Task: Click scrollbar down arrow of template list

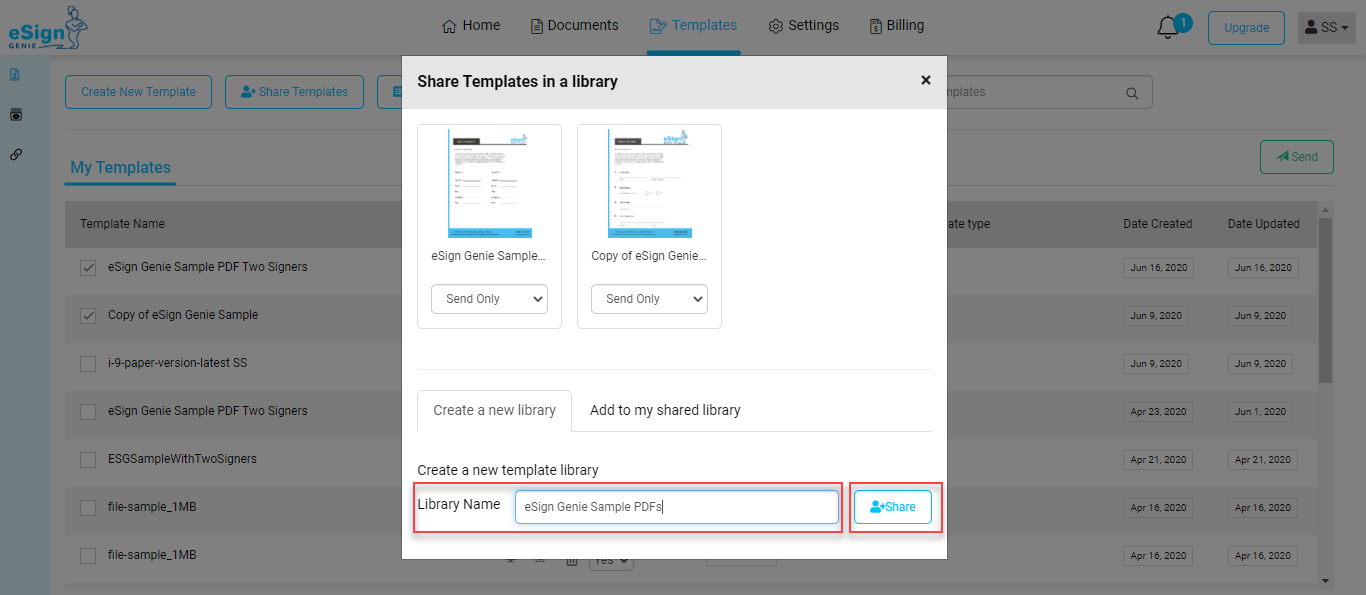Action: click(x=1326, y=580)
